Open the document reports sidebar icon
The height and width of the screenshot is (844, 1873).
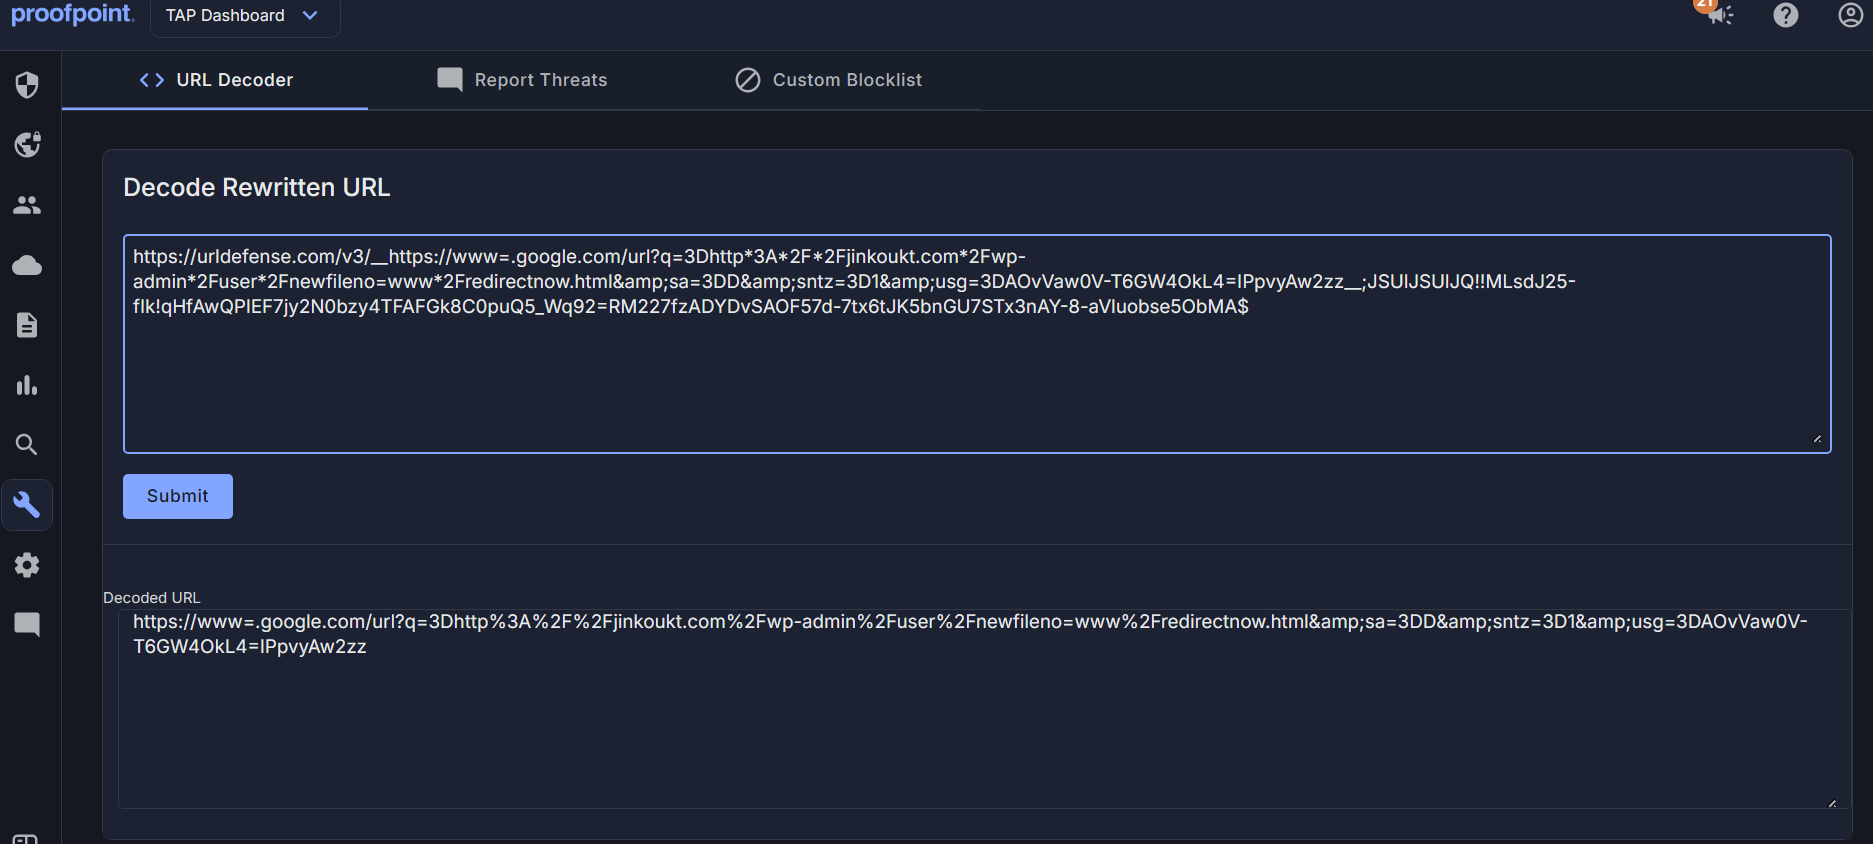27,325
